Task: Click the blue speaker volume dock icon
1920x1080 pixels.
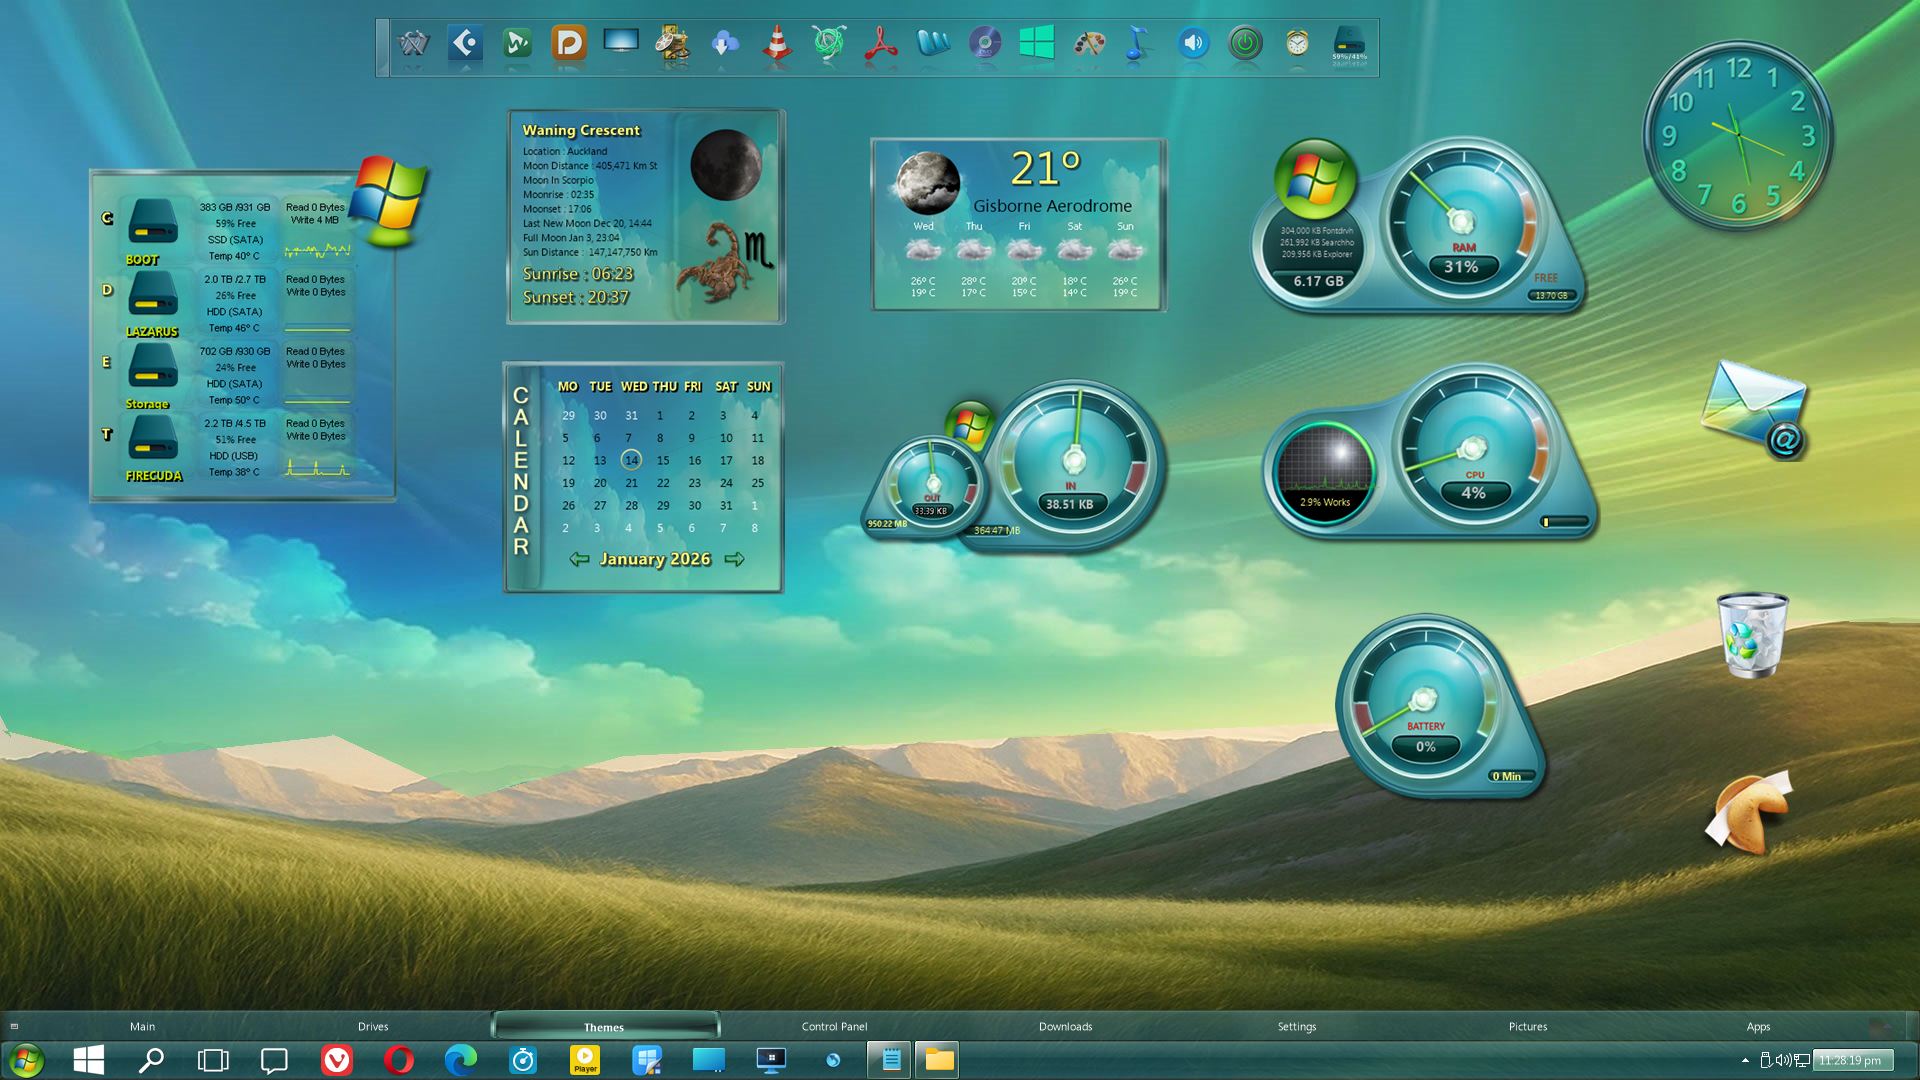Action: click(x=1193, y=44)
